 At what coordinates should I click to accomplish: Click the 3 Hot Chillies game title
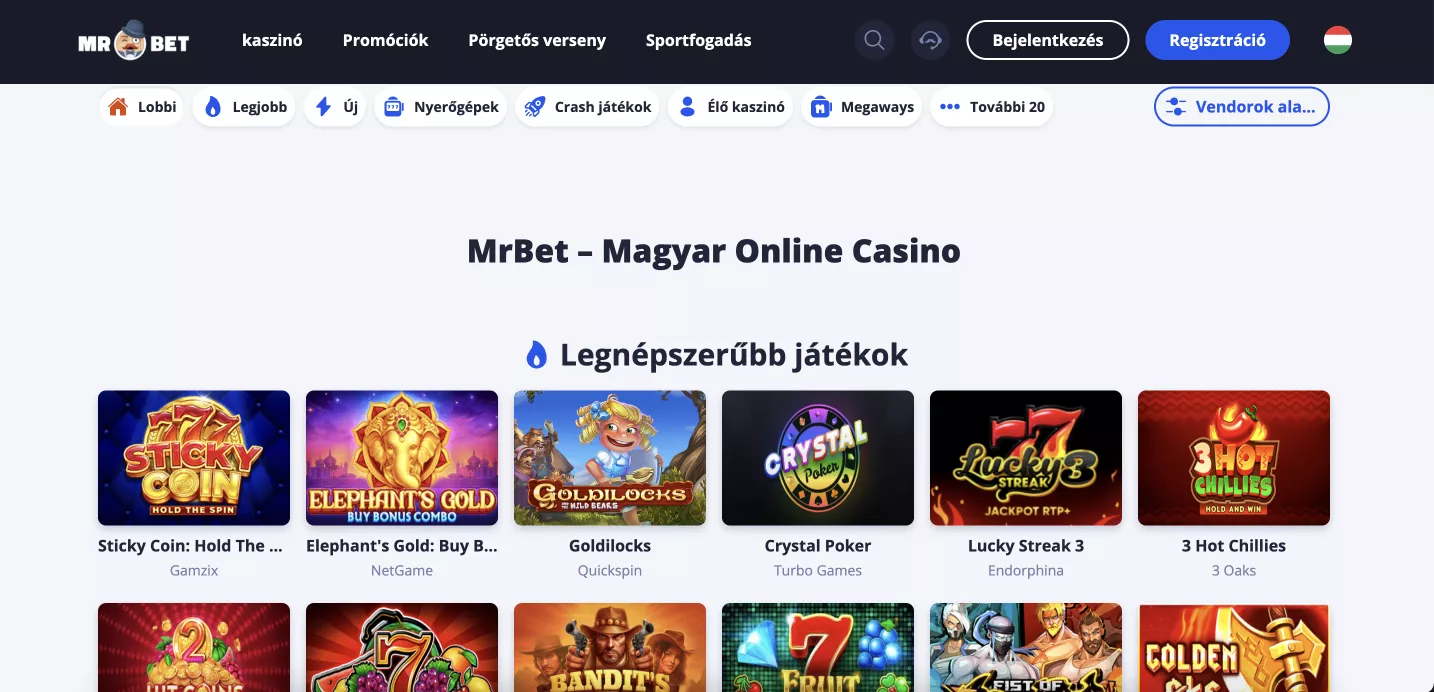point(1234,546)
